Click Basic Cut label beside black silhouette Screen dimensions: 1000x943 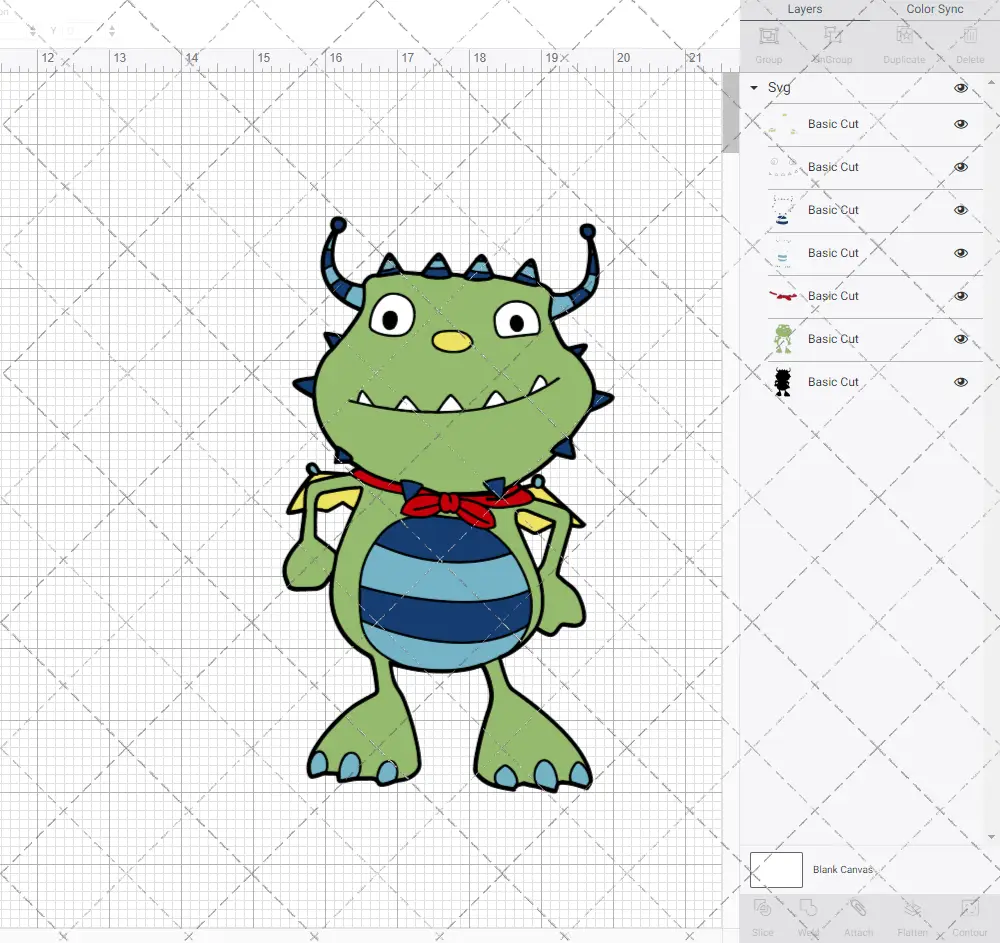[x=833, y=382]
